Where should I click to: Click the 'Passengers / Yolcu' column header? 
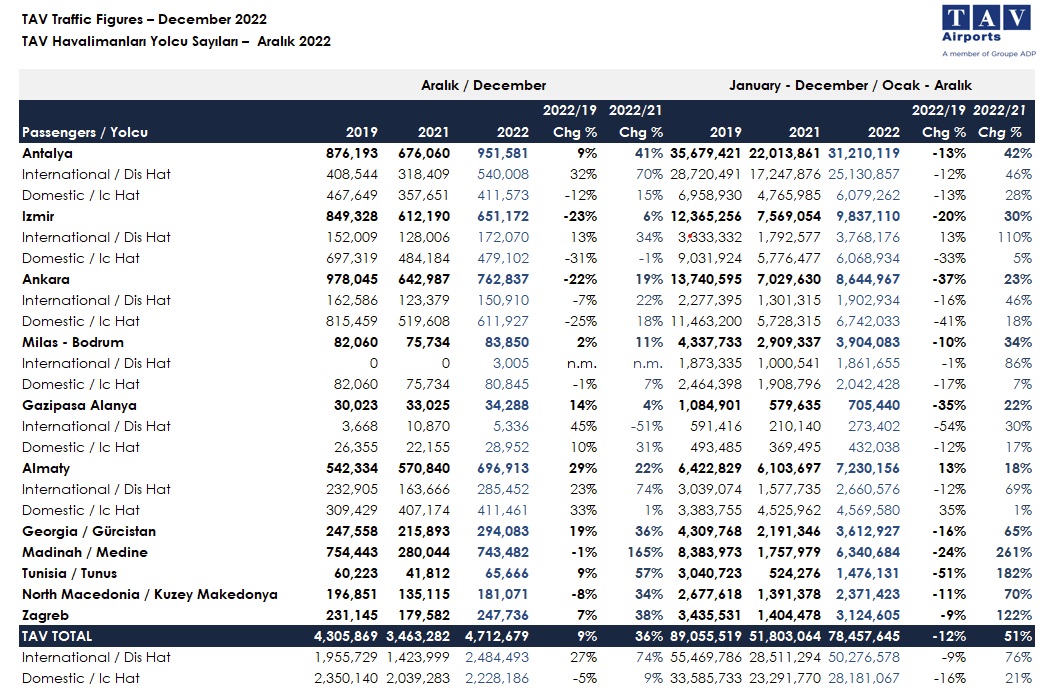pyautogui.click(x=85, y=132)
